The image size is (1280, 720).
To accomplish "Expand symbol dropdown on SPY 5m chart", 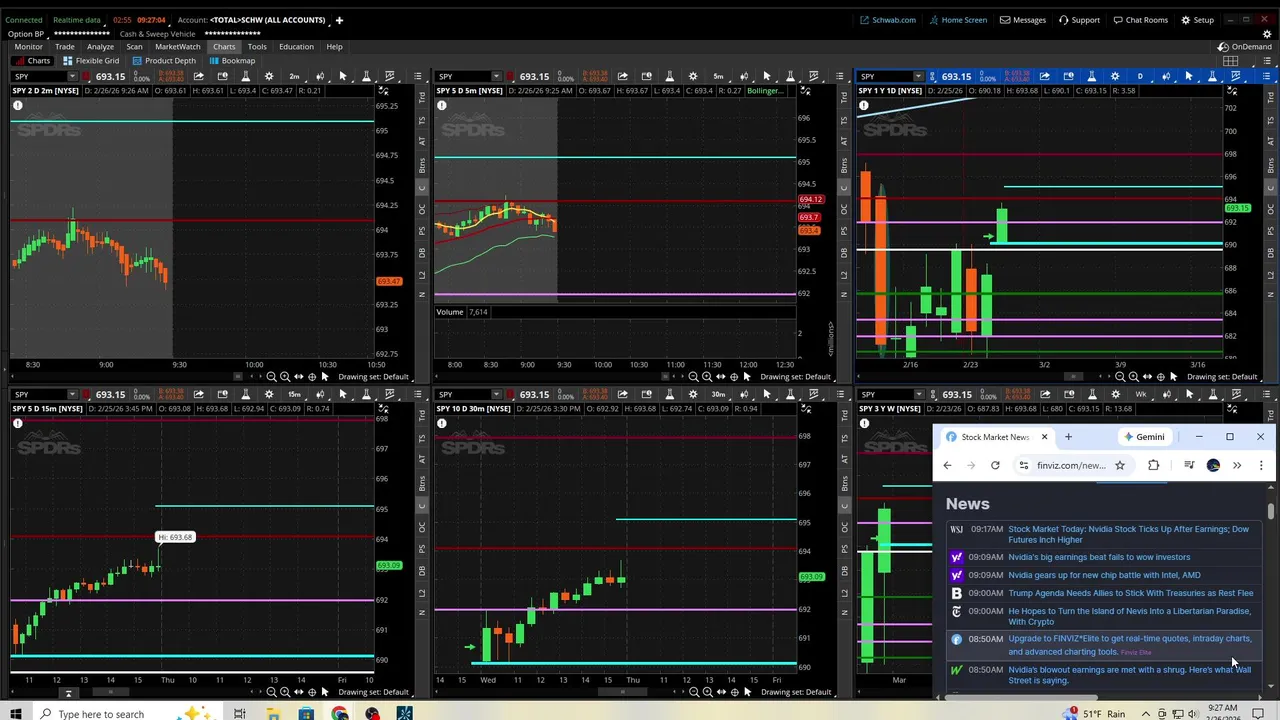I will click(x=496, y=76).
